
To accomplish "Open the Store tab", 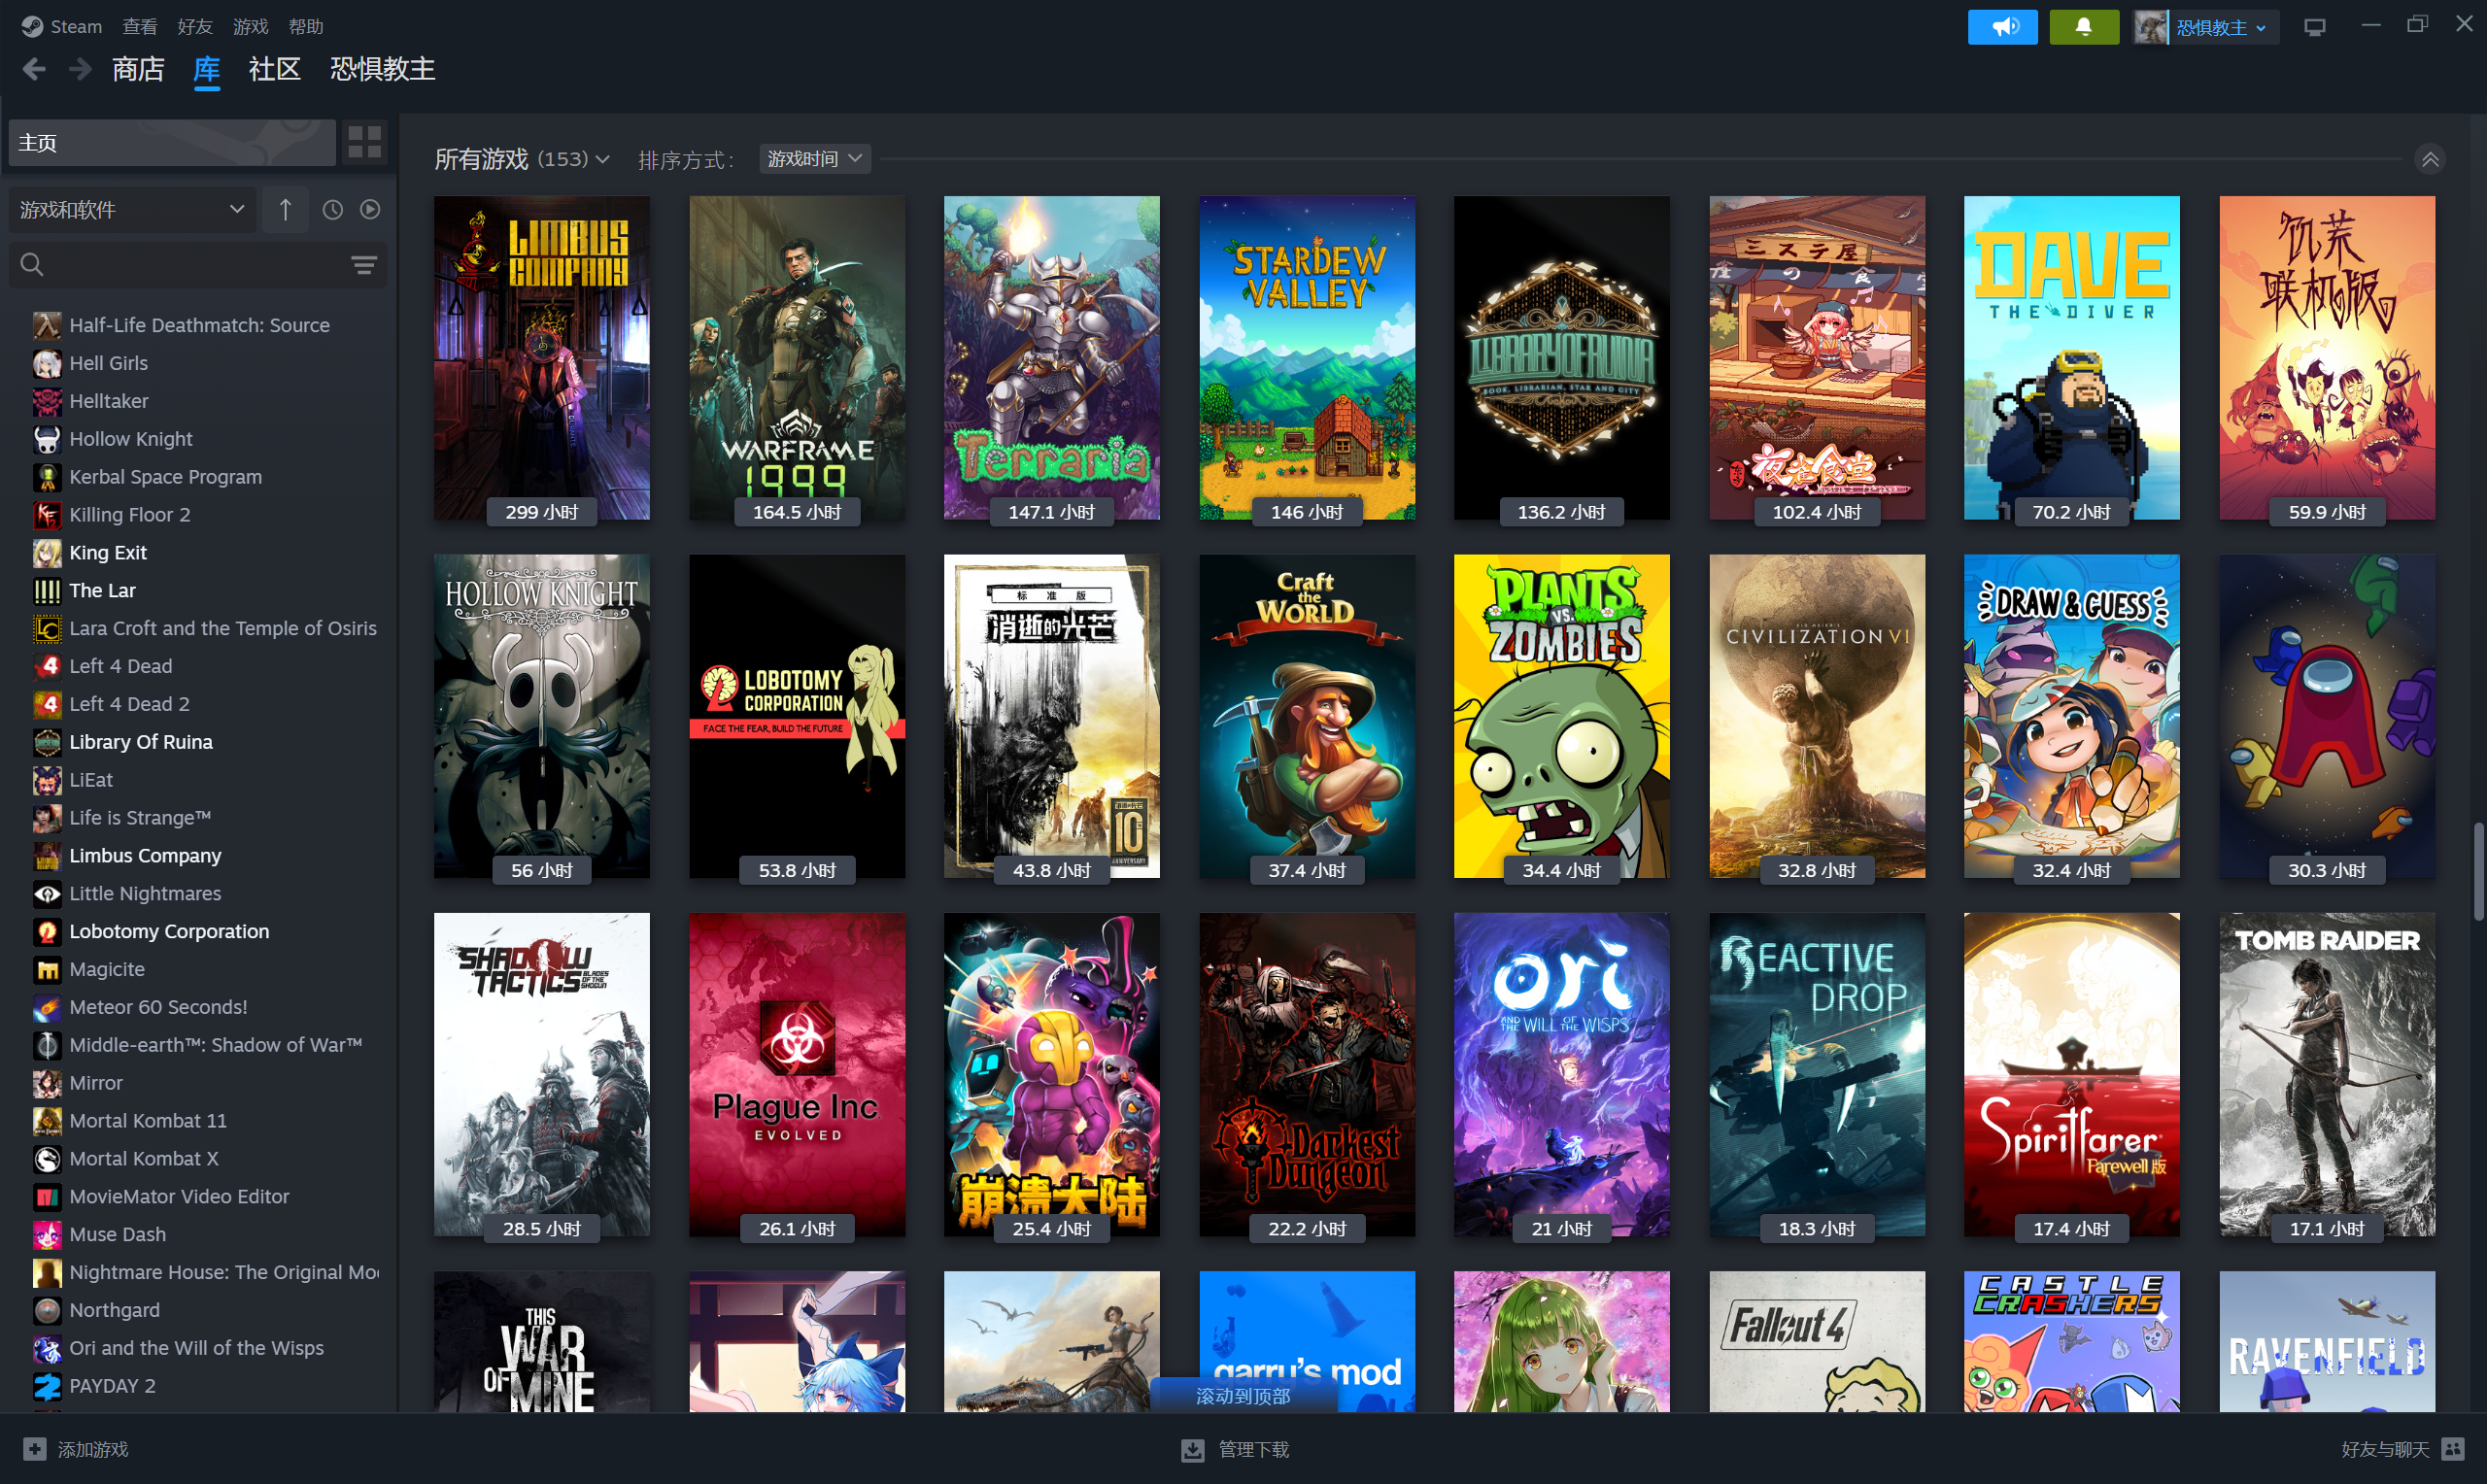I will [x=138, y=69].
